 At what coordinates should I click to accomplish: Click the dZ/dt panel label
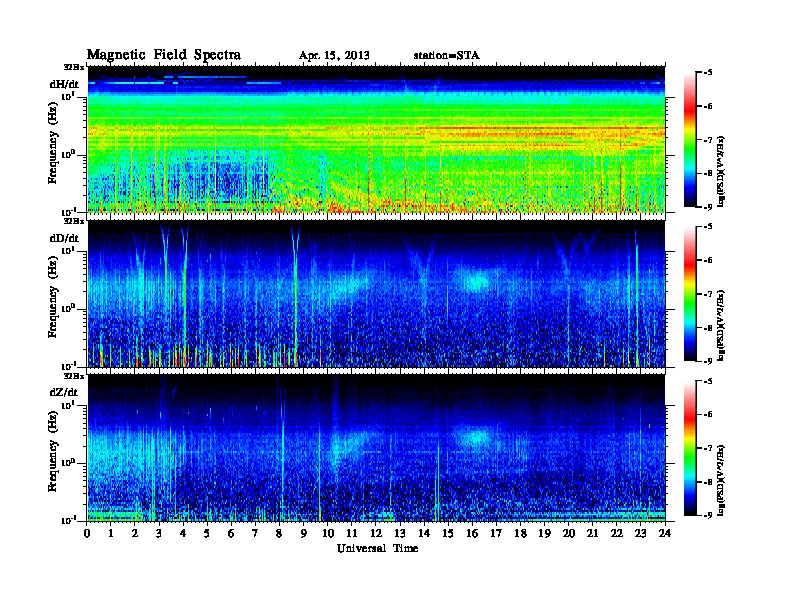pos(64,392)
